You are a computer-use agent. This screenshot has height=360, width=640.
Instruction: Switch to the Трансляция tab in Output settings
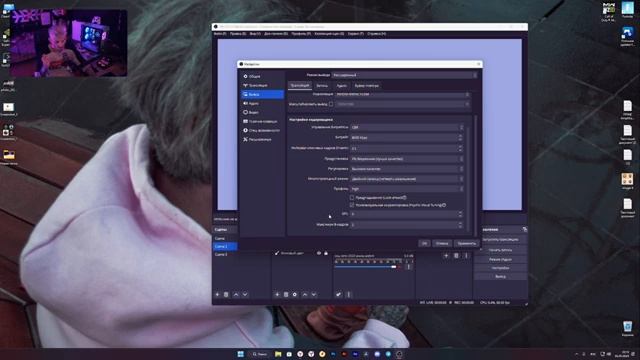300,86
